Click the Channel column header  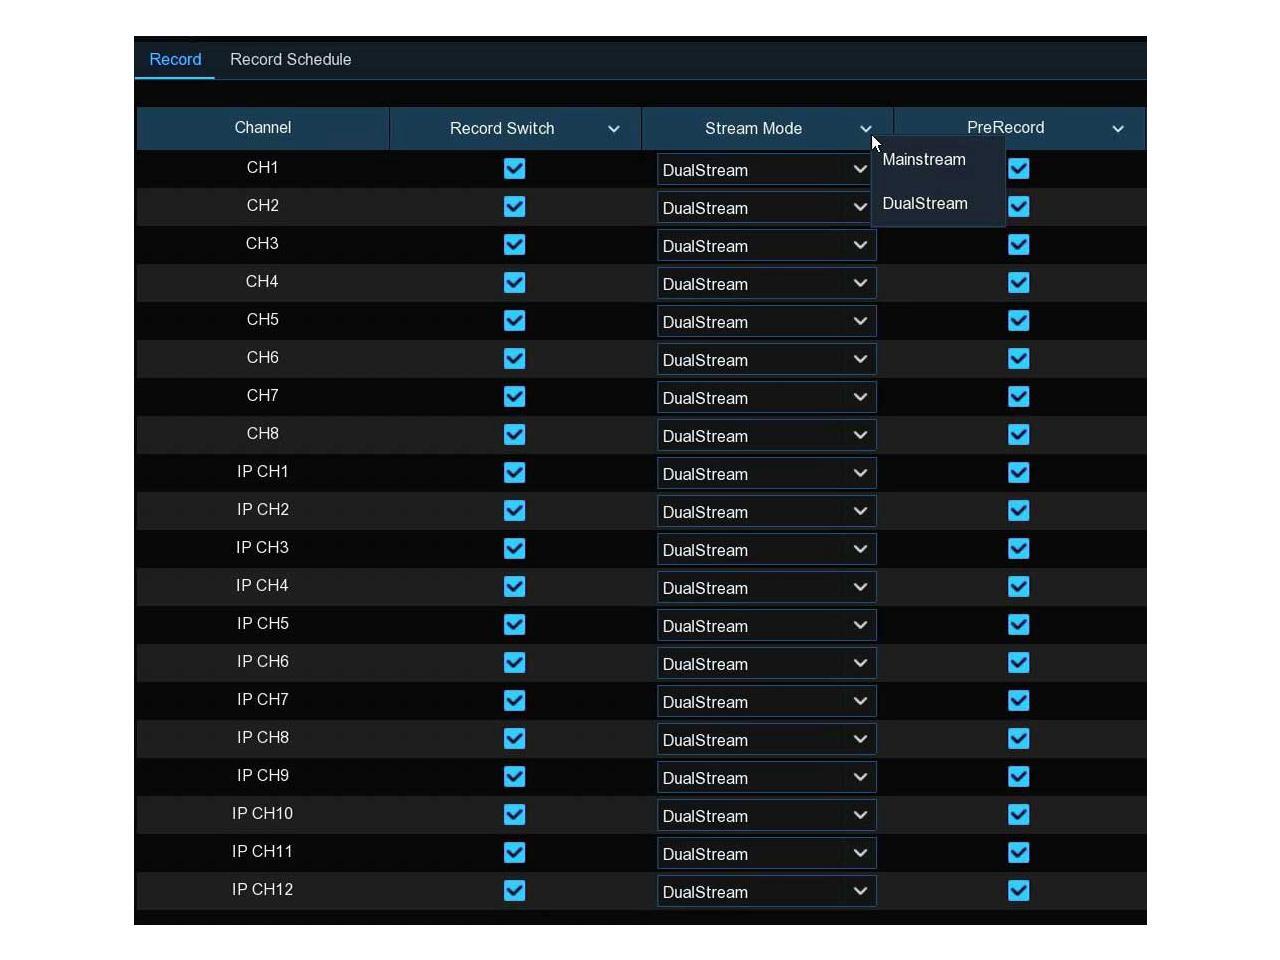click(262, 128)
